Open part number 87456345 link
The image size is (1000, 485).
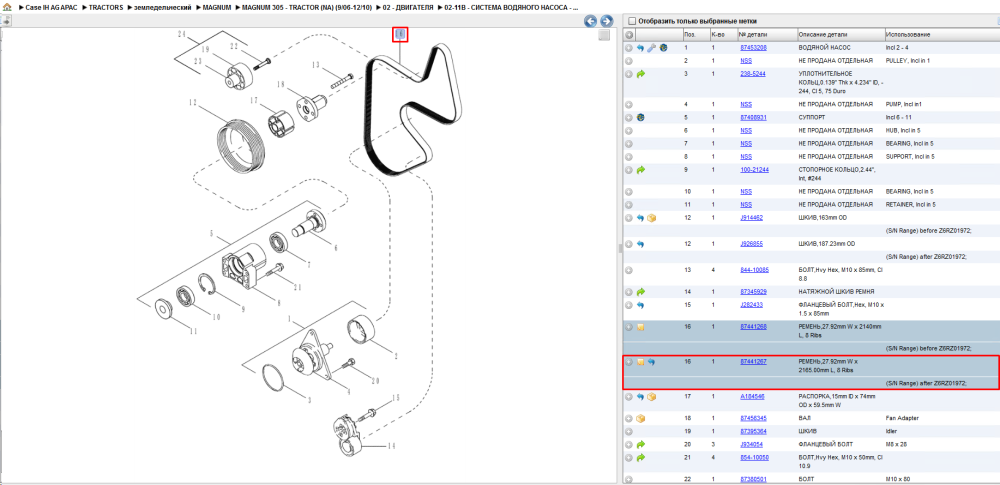(x=753, y=418)
